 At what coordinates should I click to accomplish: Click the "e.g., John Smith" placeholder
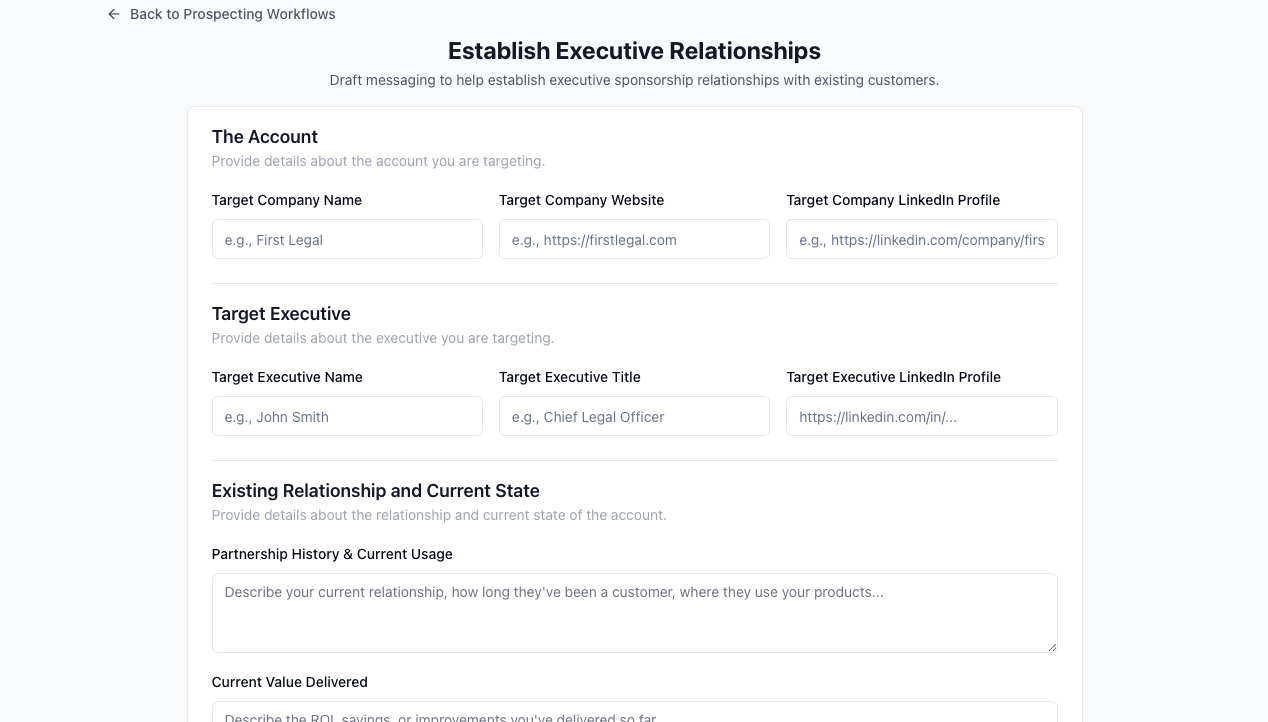pyautogui.click(x=276, y=417)
